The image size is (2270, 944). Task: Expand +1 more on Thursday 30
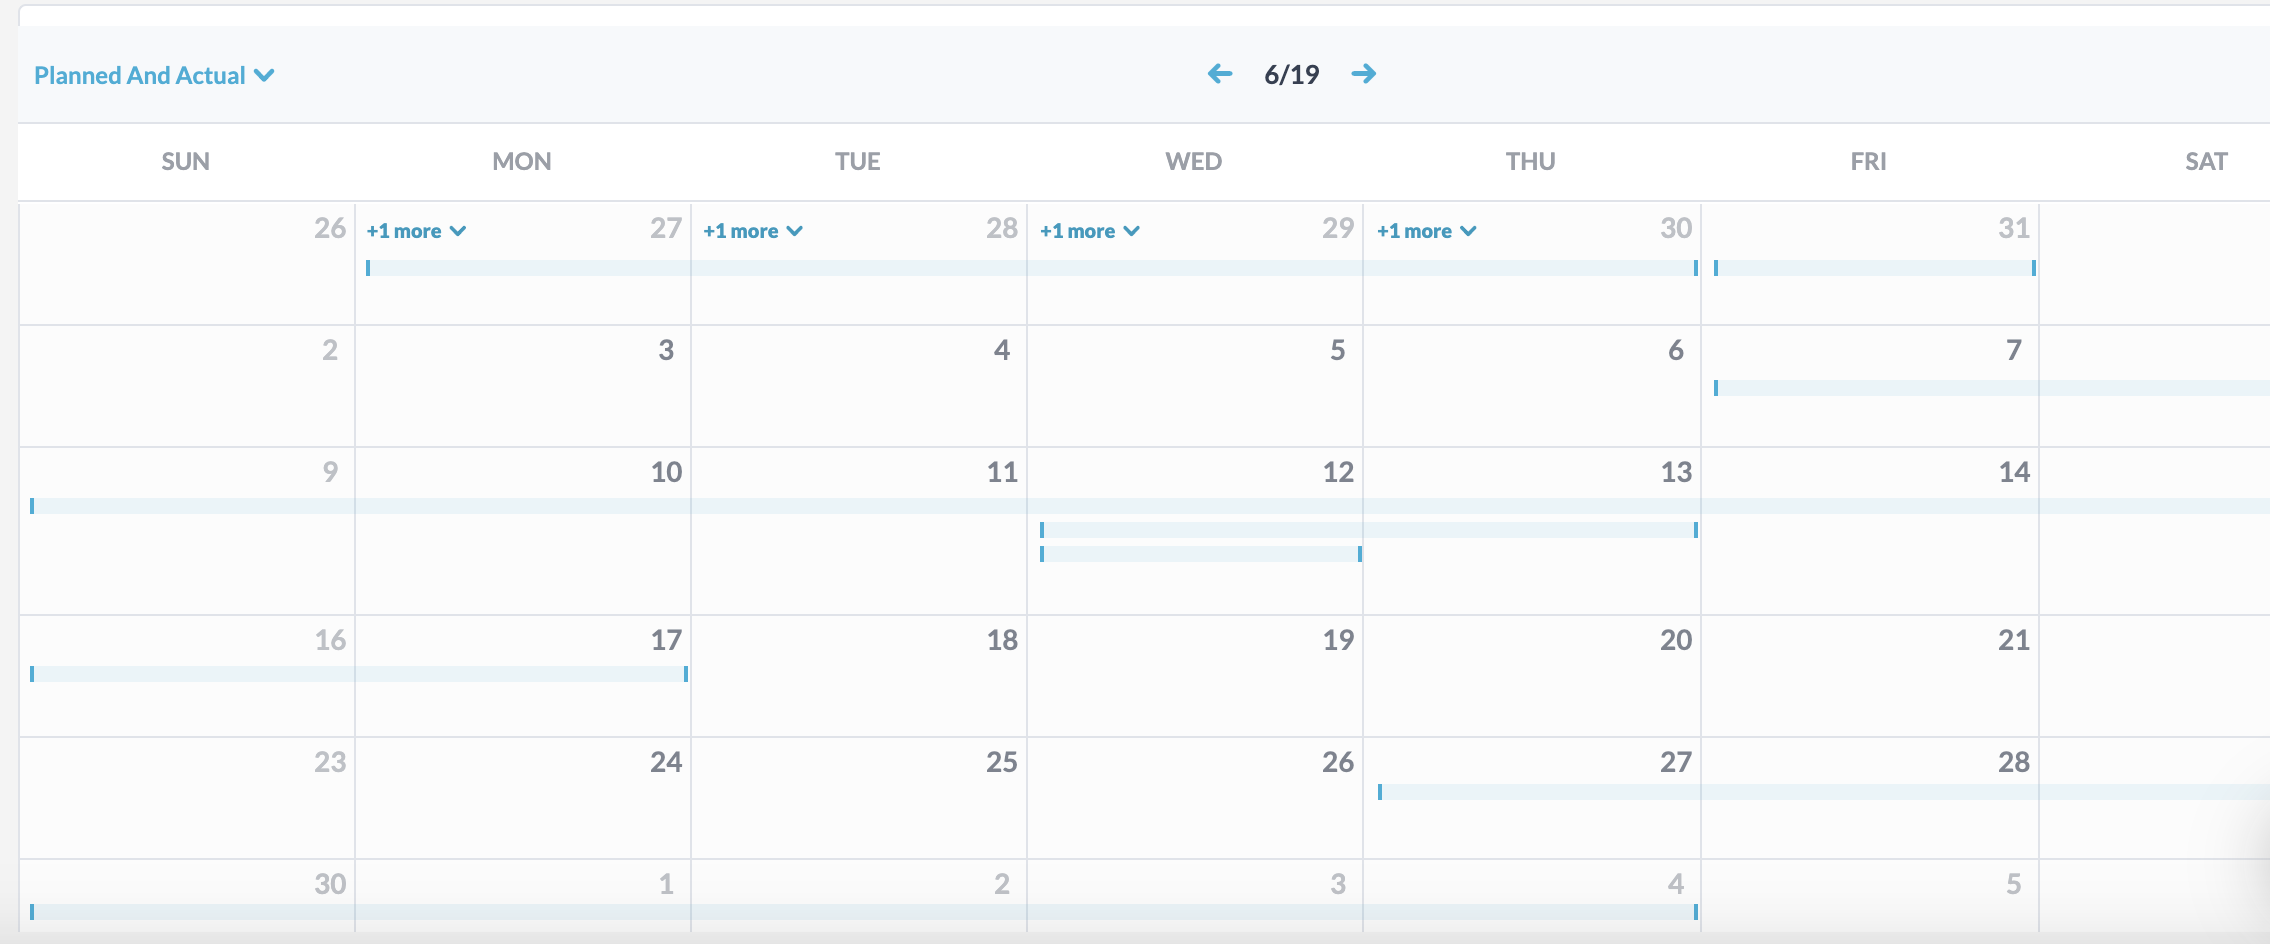tap(1427, 231)
